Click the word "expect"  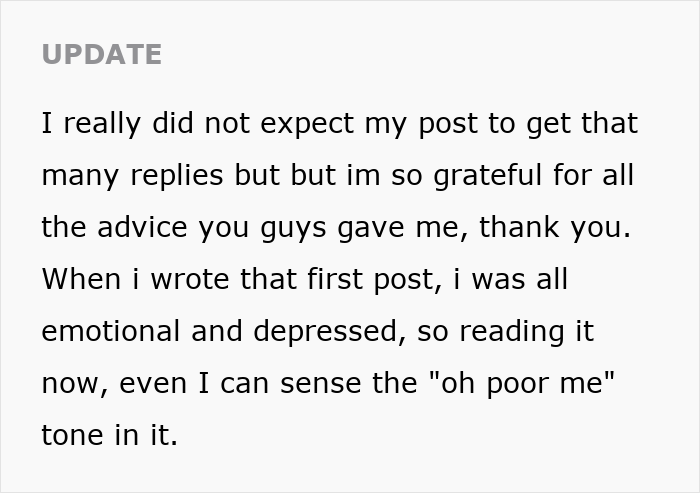pyautogui.click(x=307, y=124)
